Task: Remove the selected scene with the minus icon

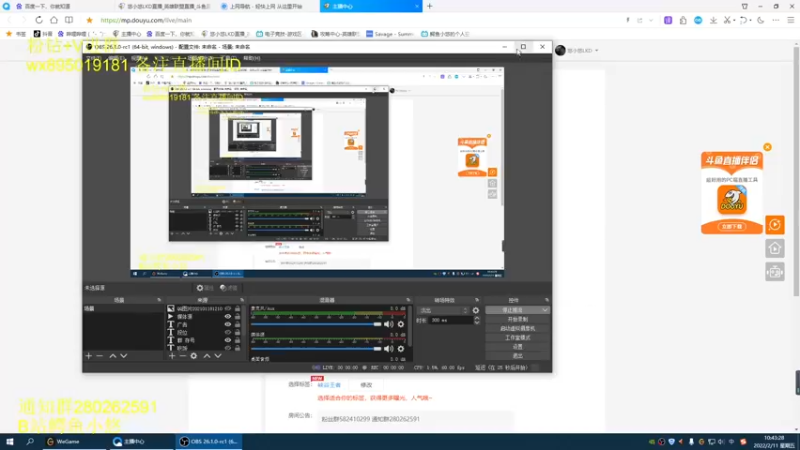Action: click(99, 356)
